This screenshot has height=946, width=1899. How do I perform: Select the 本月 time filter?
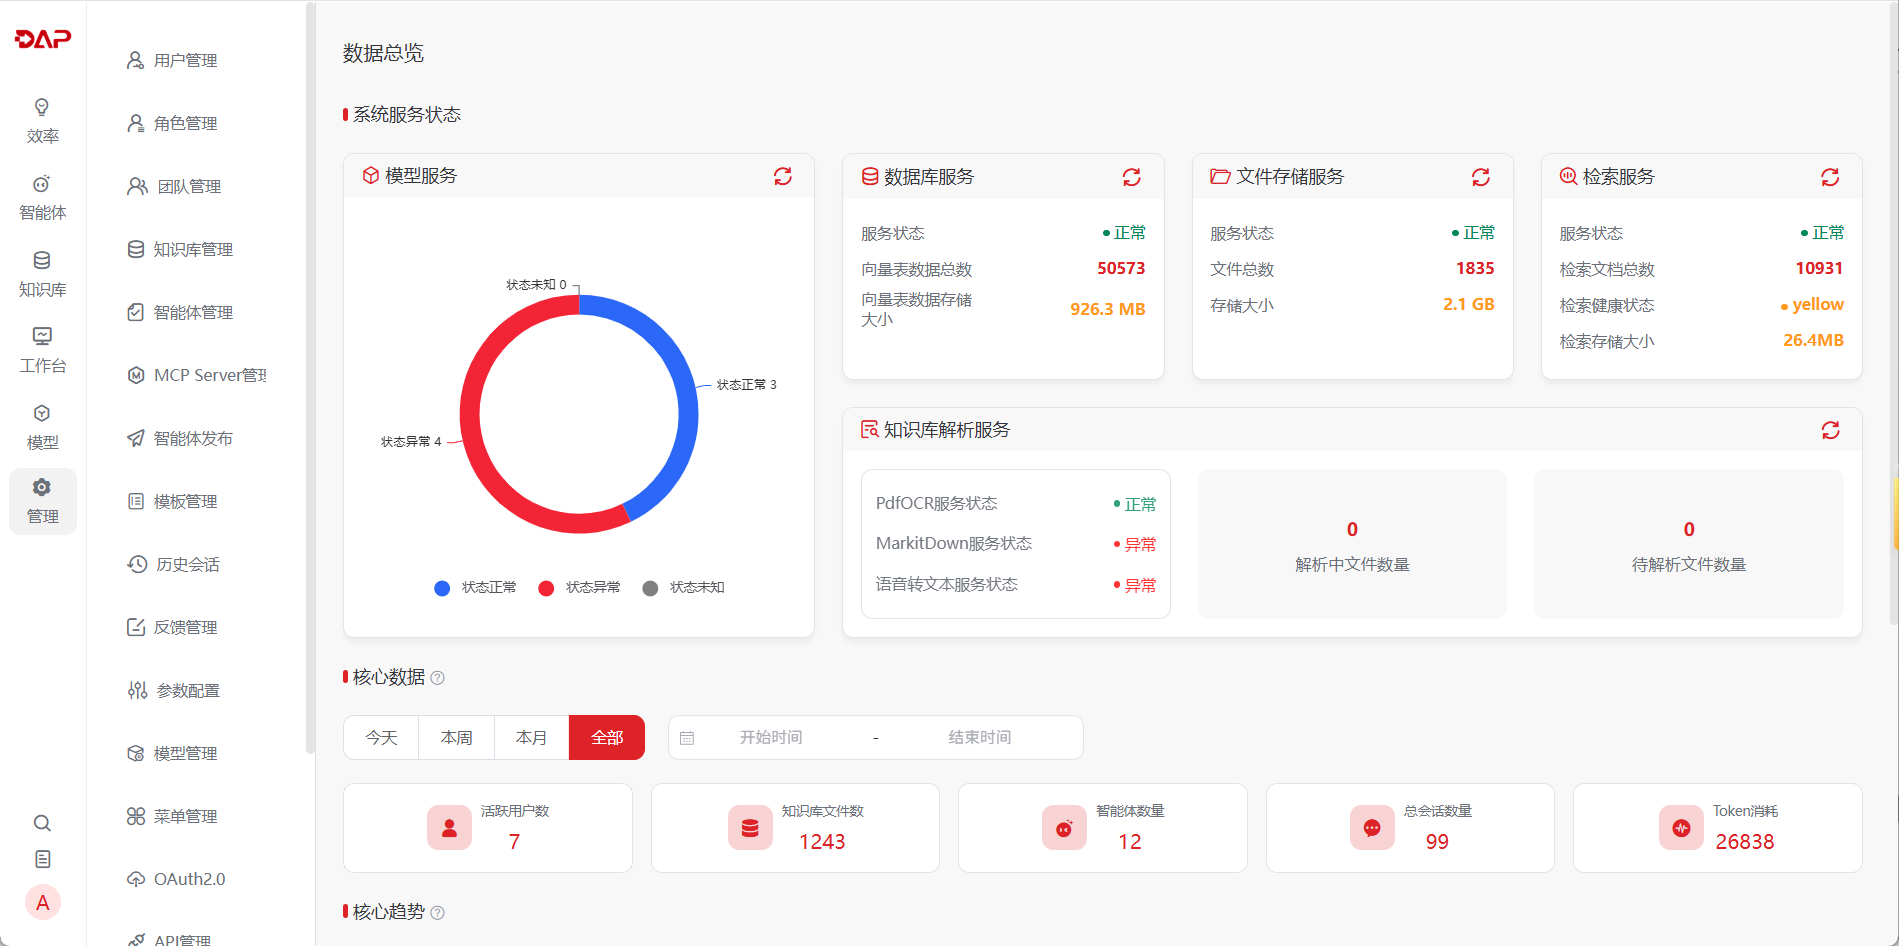pyautogui.click(x=532, y=738)
